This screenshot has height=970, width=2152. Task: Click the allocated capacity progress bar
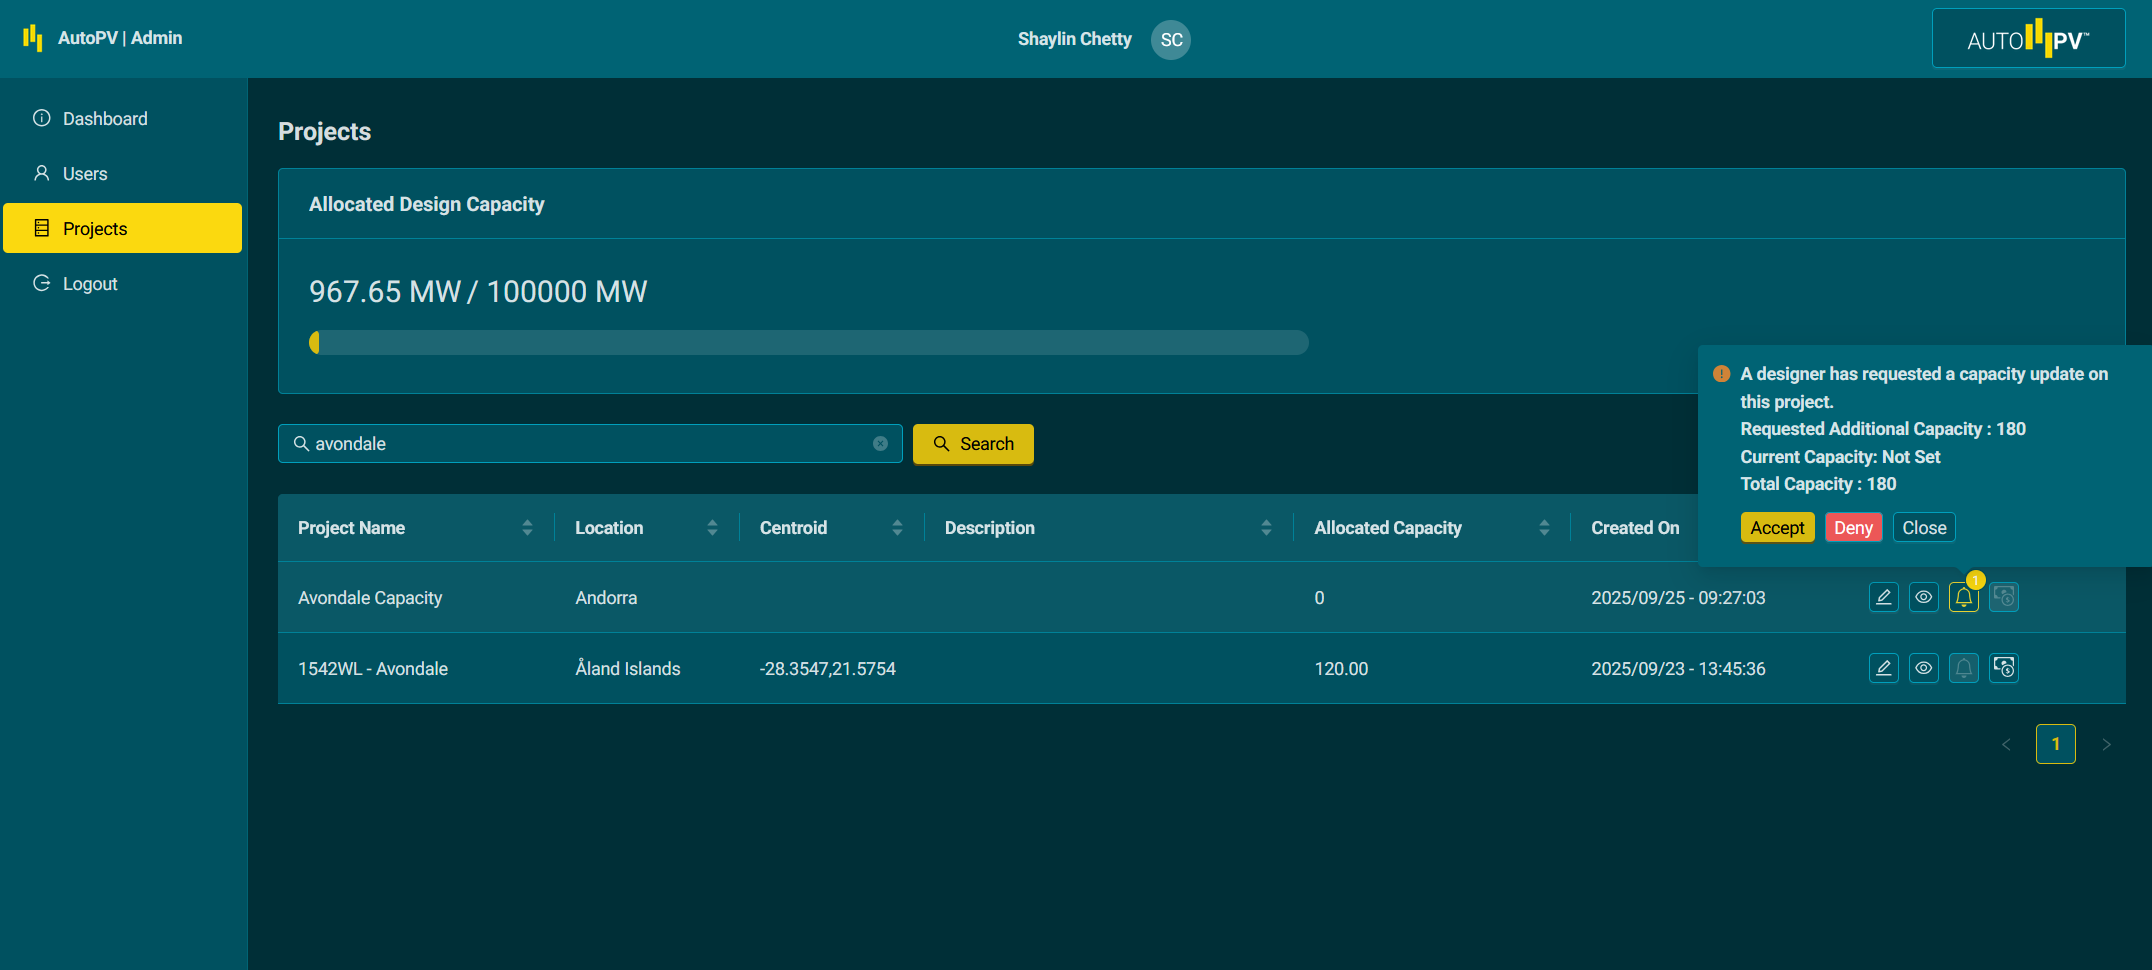tap(808, 343)
